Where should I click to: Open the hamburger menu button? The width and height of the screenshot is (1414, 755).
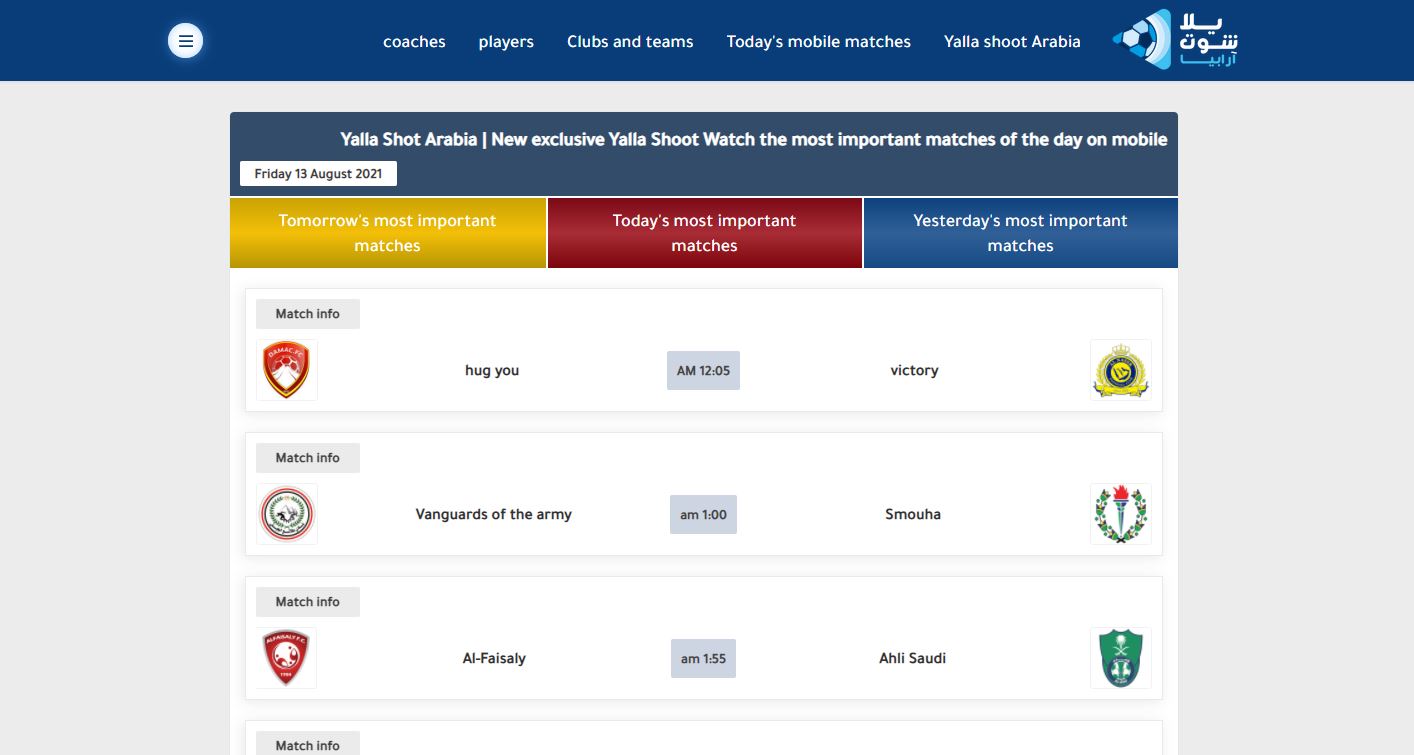click(x=185, y=41)
